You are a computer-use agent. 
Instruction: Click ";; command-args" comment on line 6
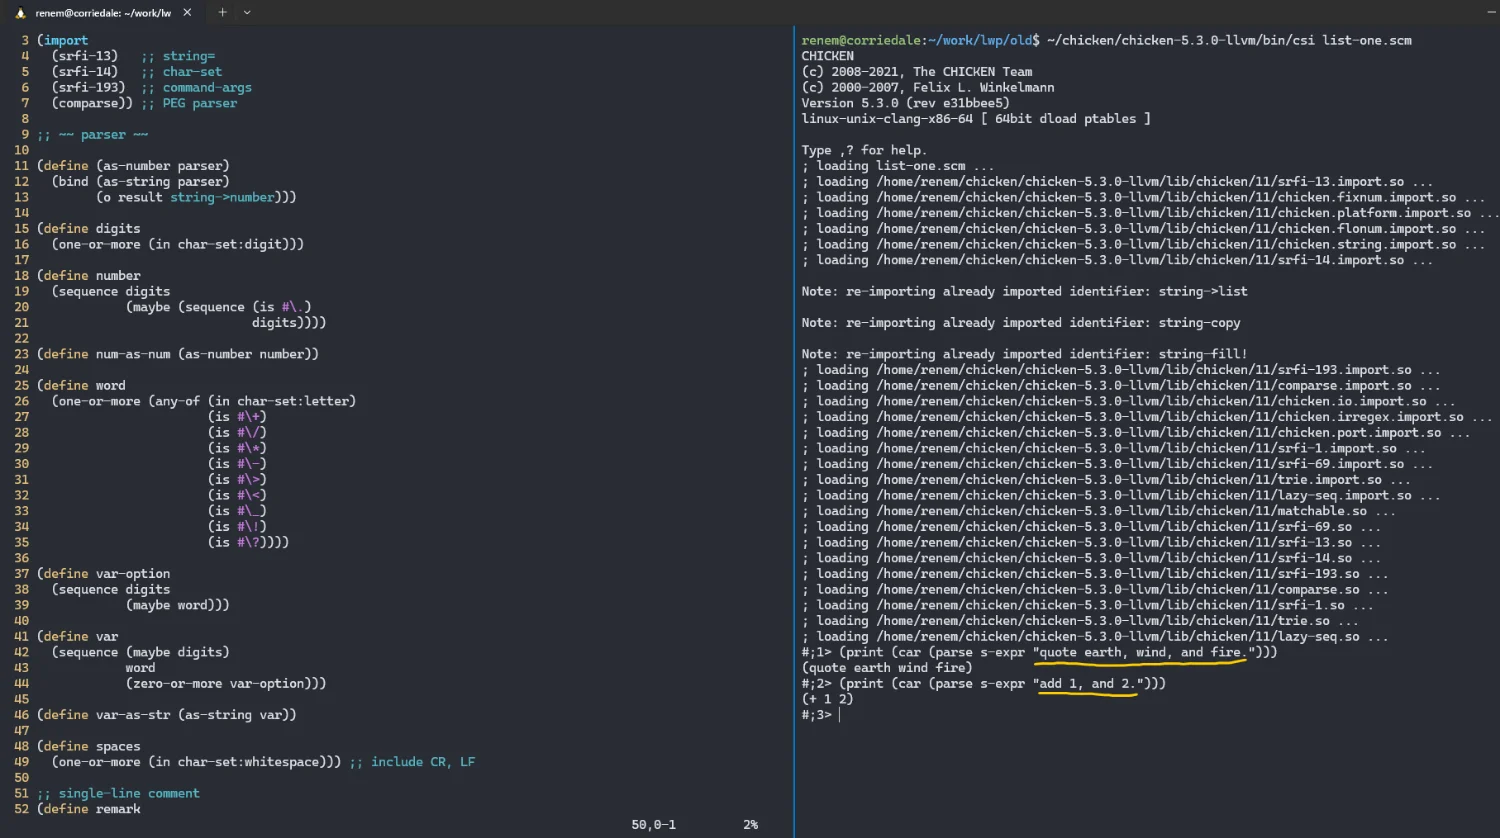[196, 88]
